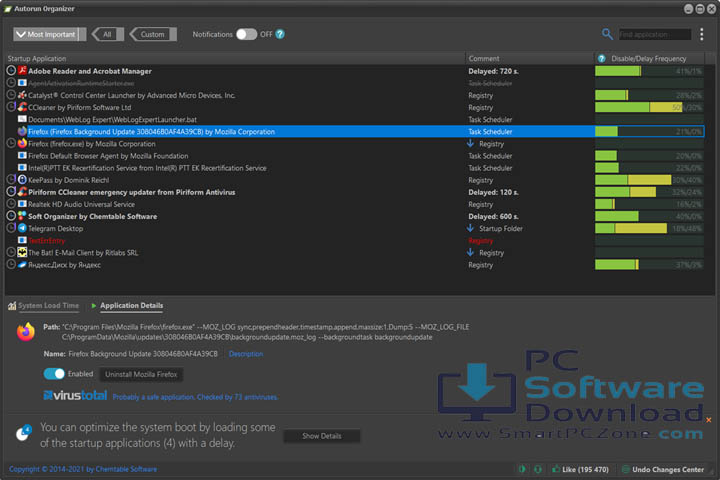Click System Load Time chart icon
720x480 pixels.
[12, 306]
